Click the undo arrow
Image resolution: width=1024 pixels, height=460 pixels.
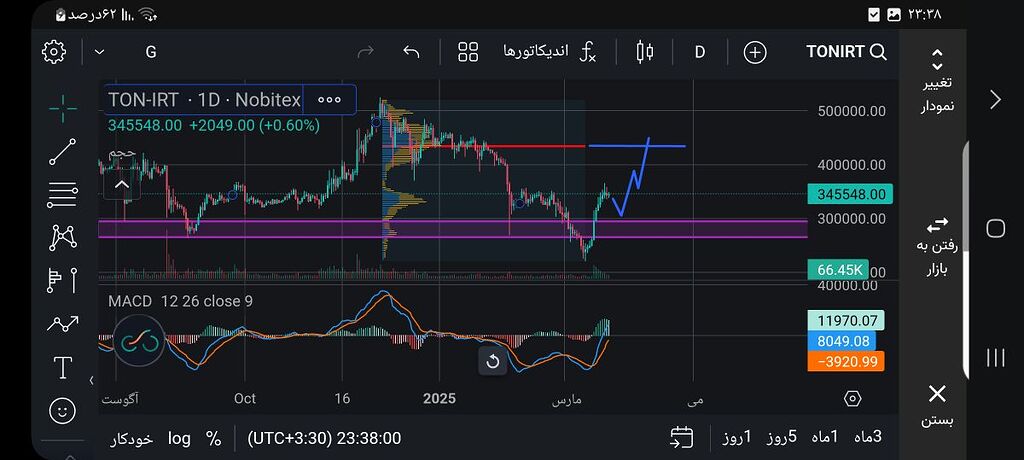click(x=411, y=52)
